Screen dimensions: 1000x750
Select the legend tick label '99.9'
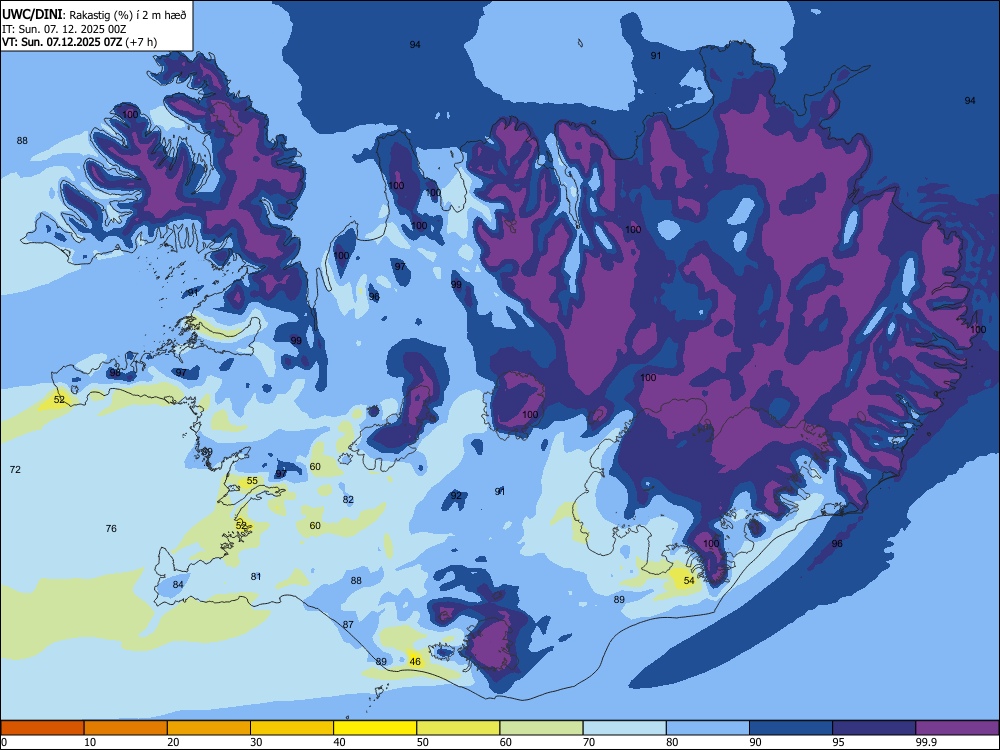(x=925, y=742)
